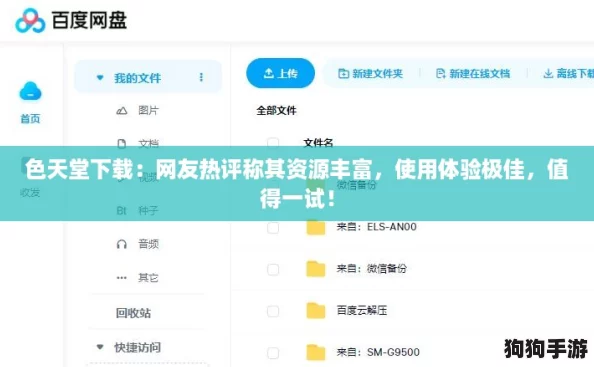Click the 其它 ellipsis icon
This screenshot has width=594, height=367.
tap(122, 278)
